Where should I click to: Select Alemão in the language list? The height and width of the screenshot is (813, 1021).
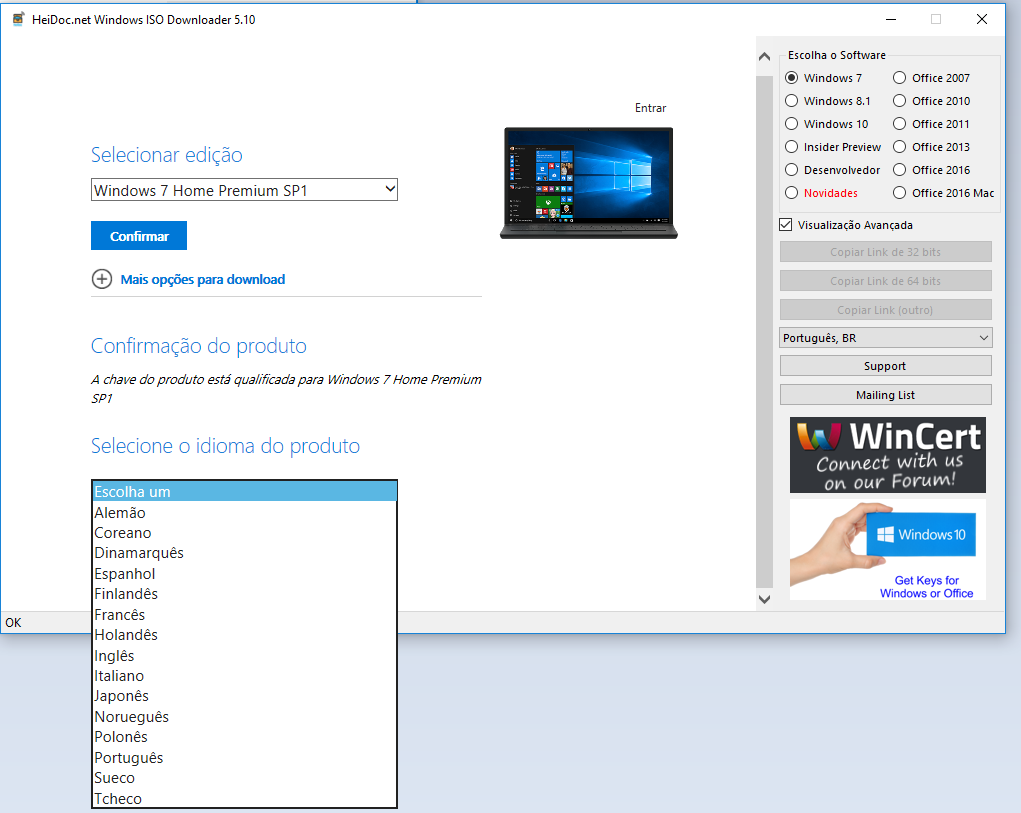click(x=244, y=512)
